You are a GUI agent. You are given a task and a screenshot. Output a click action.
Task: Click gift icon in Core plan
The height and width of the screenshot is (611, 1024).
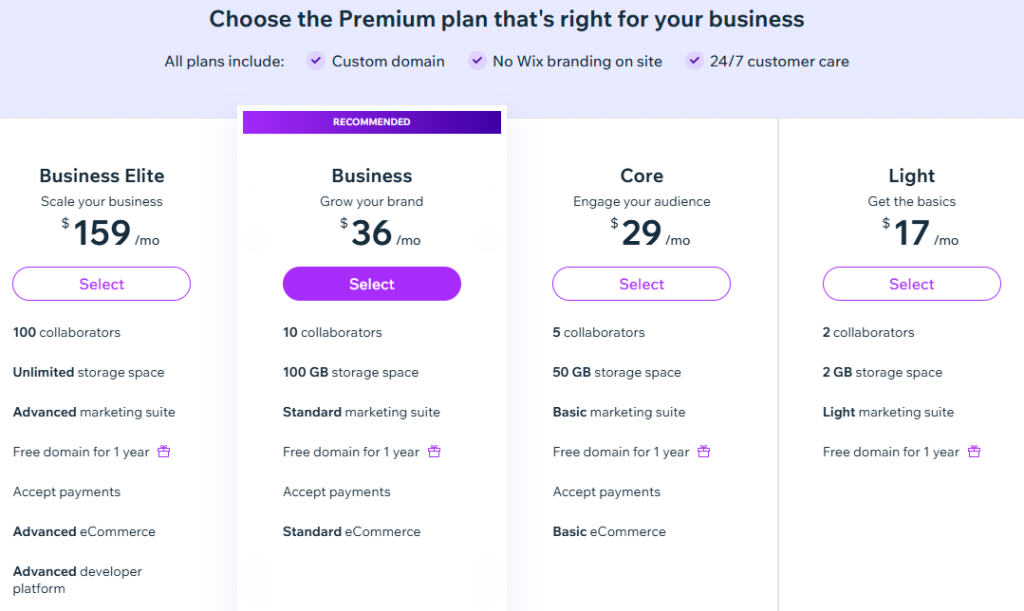point(704,452)
